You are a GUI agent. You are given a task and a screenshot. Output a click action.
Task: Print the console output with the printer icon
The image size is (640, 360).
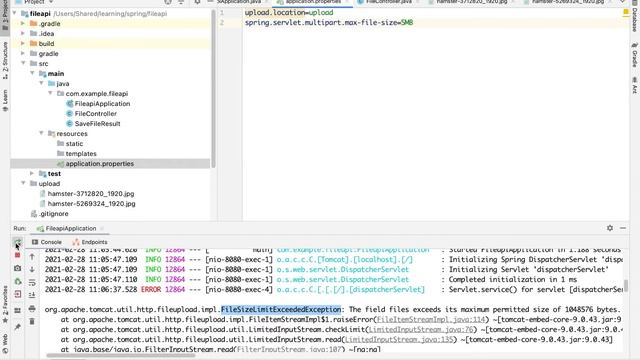(32, 309)
